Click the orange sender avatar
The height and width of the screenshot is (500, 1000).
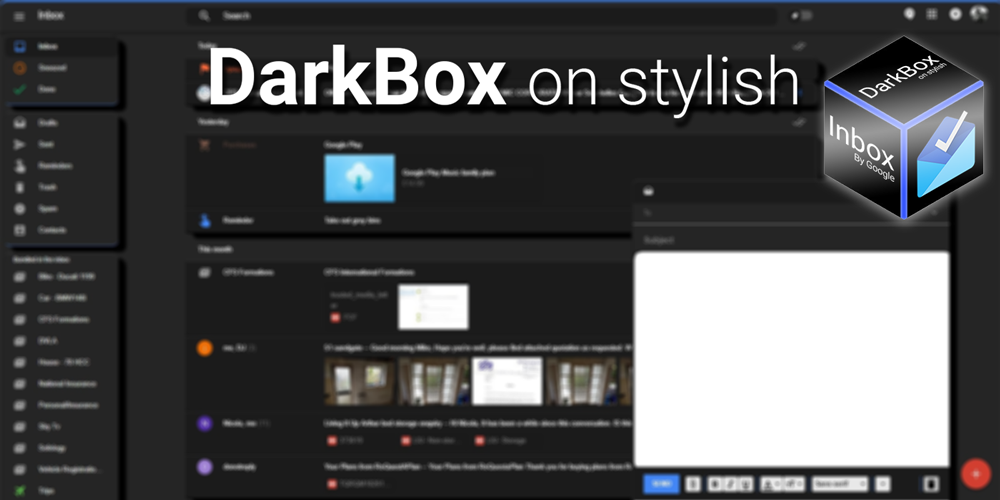[204, 348]
